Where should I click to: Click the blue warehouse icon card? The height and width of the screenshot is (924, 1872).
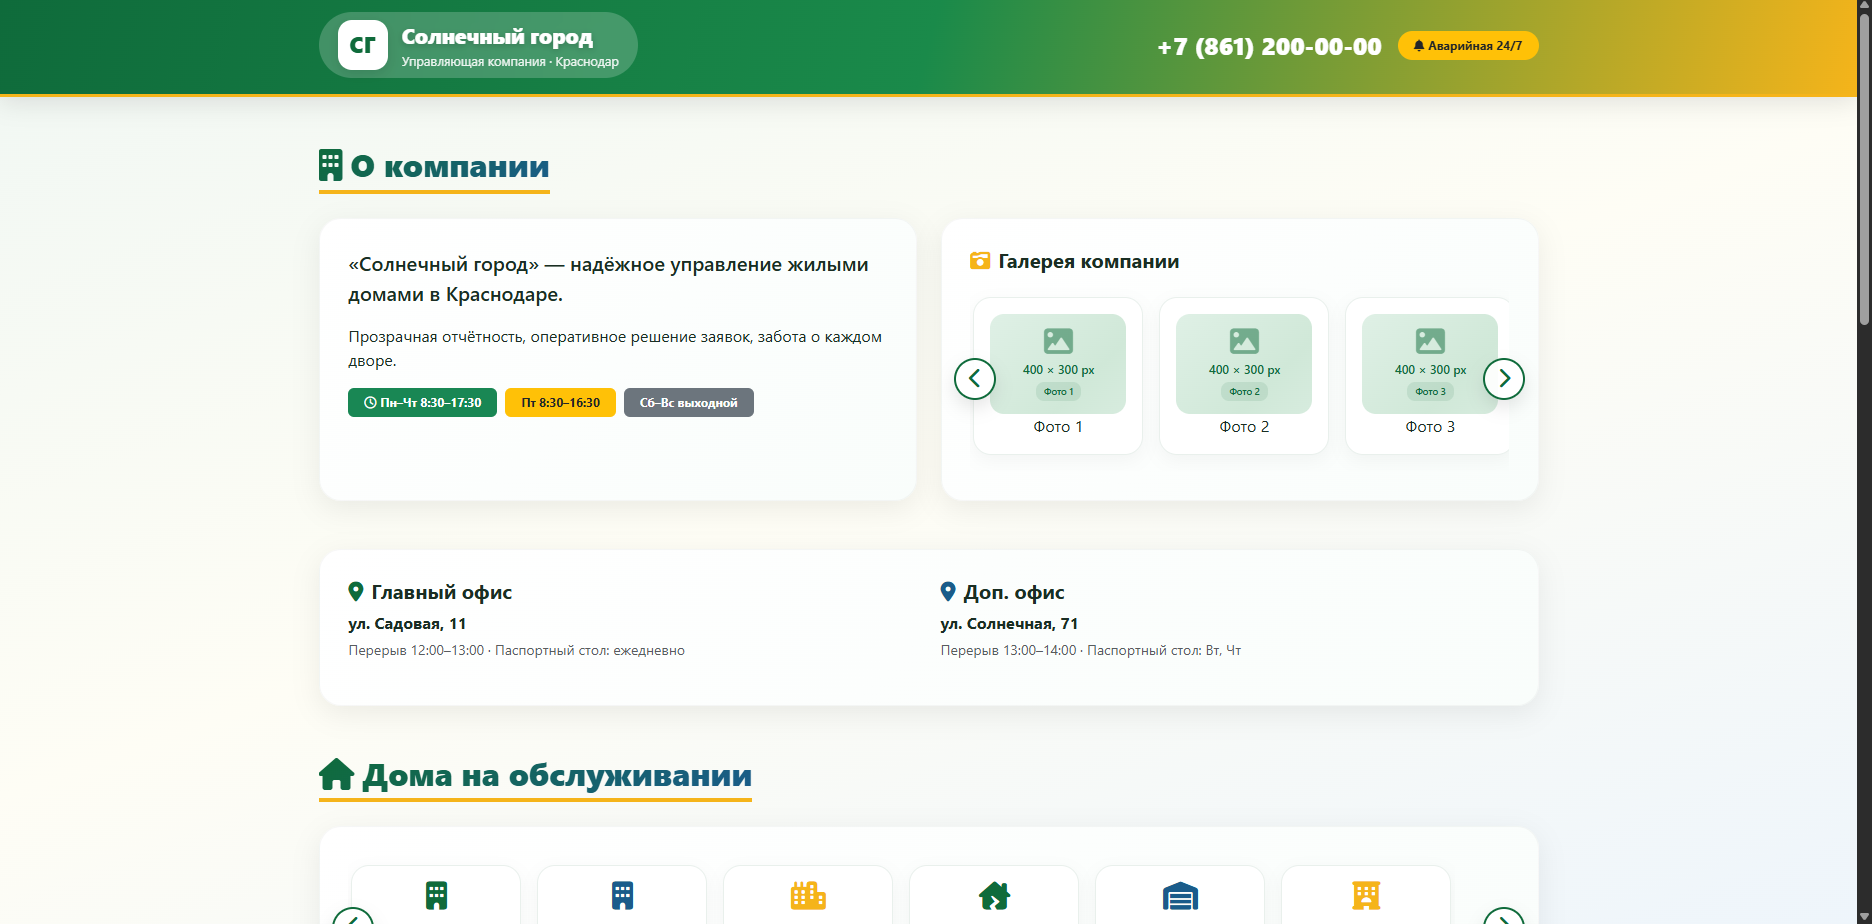coord(1180,895)
